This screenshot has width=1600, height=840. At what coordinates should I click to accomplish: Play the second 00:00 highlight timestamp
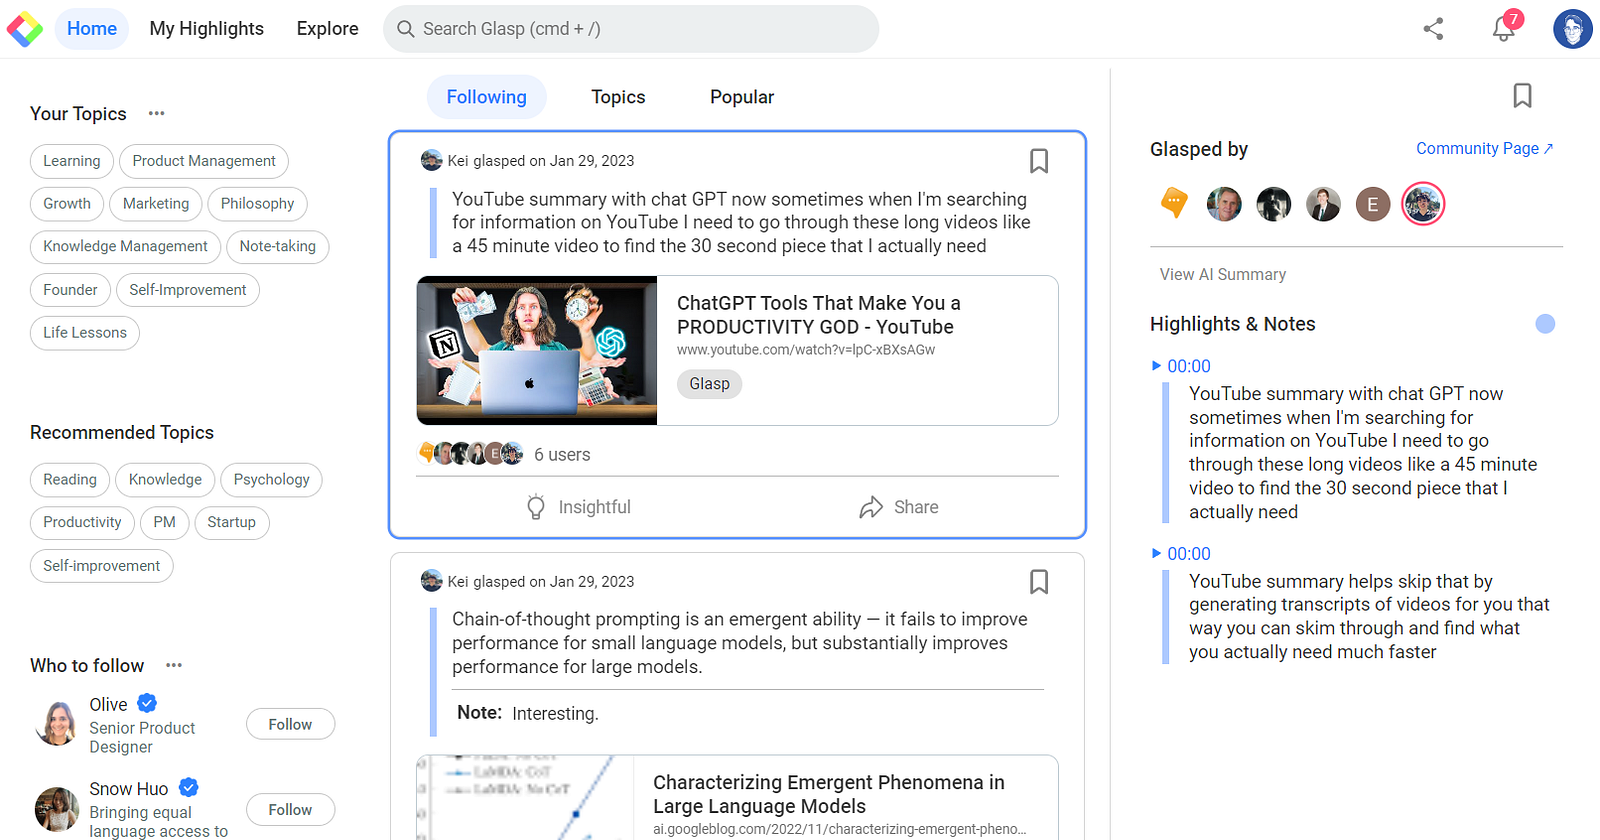1181,554
